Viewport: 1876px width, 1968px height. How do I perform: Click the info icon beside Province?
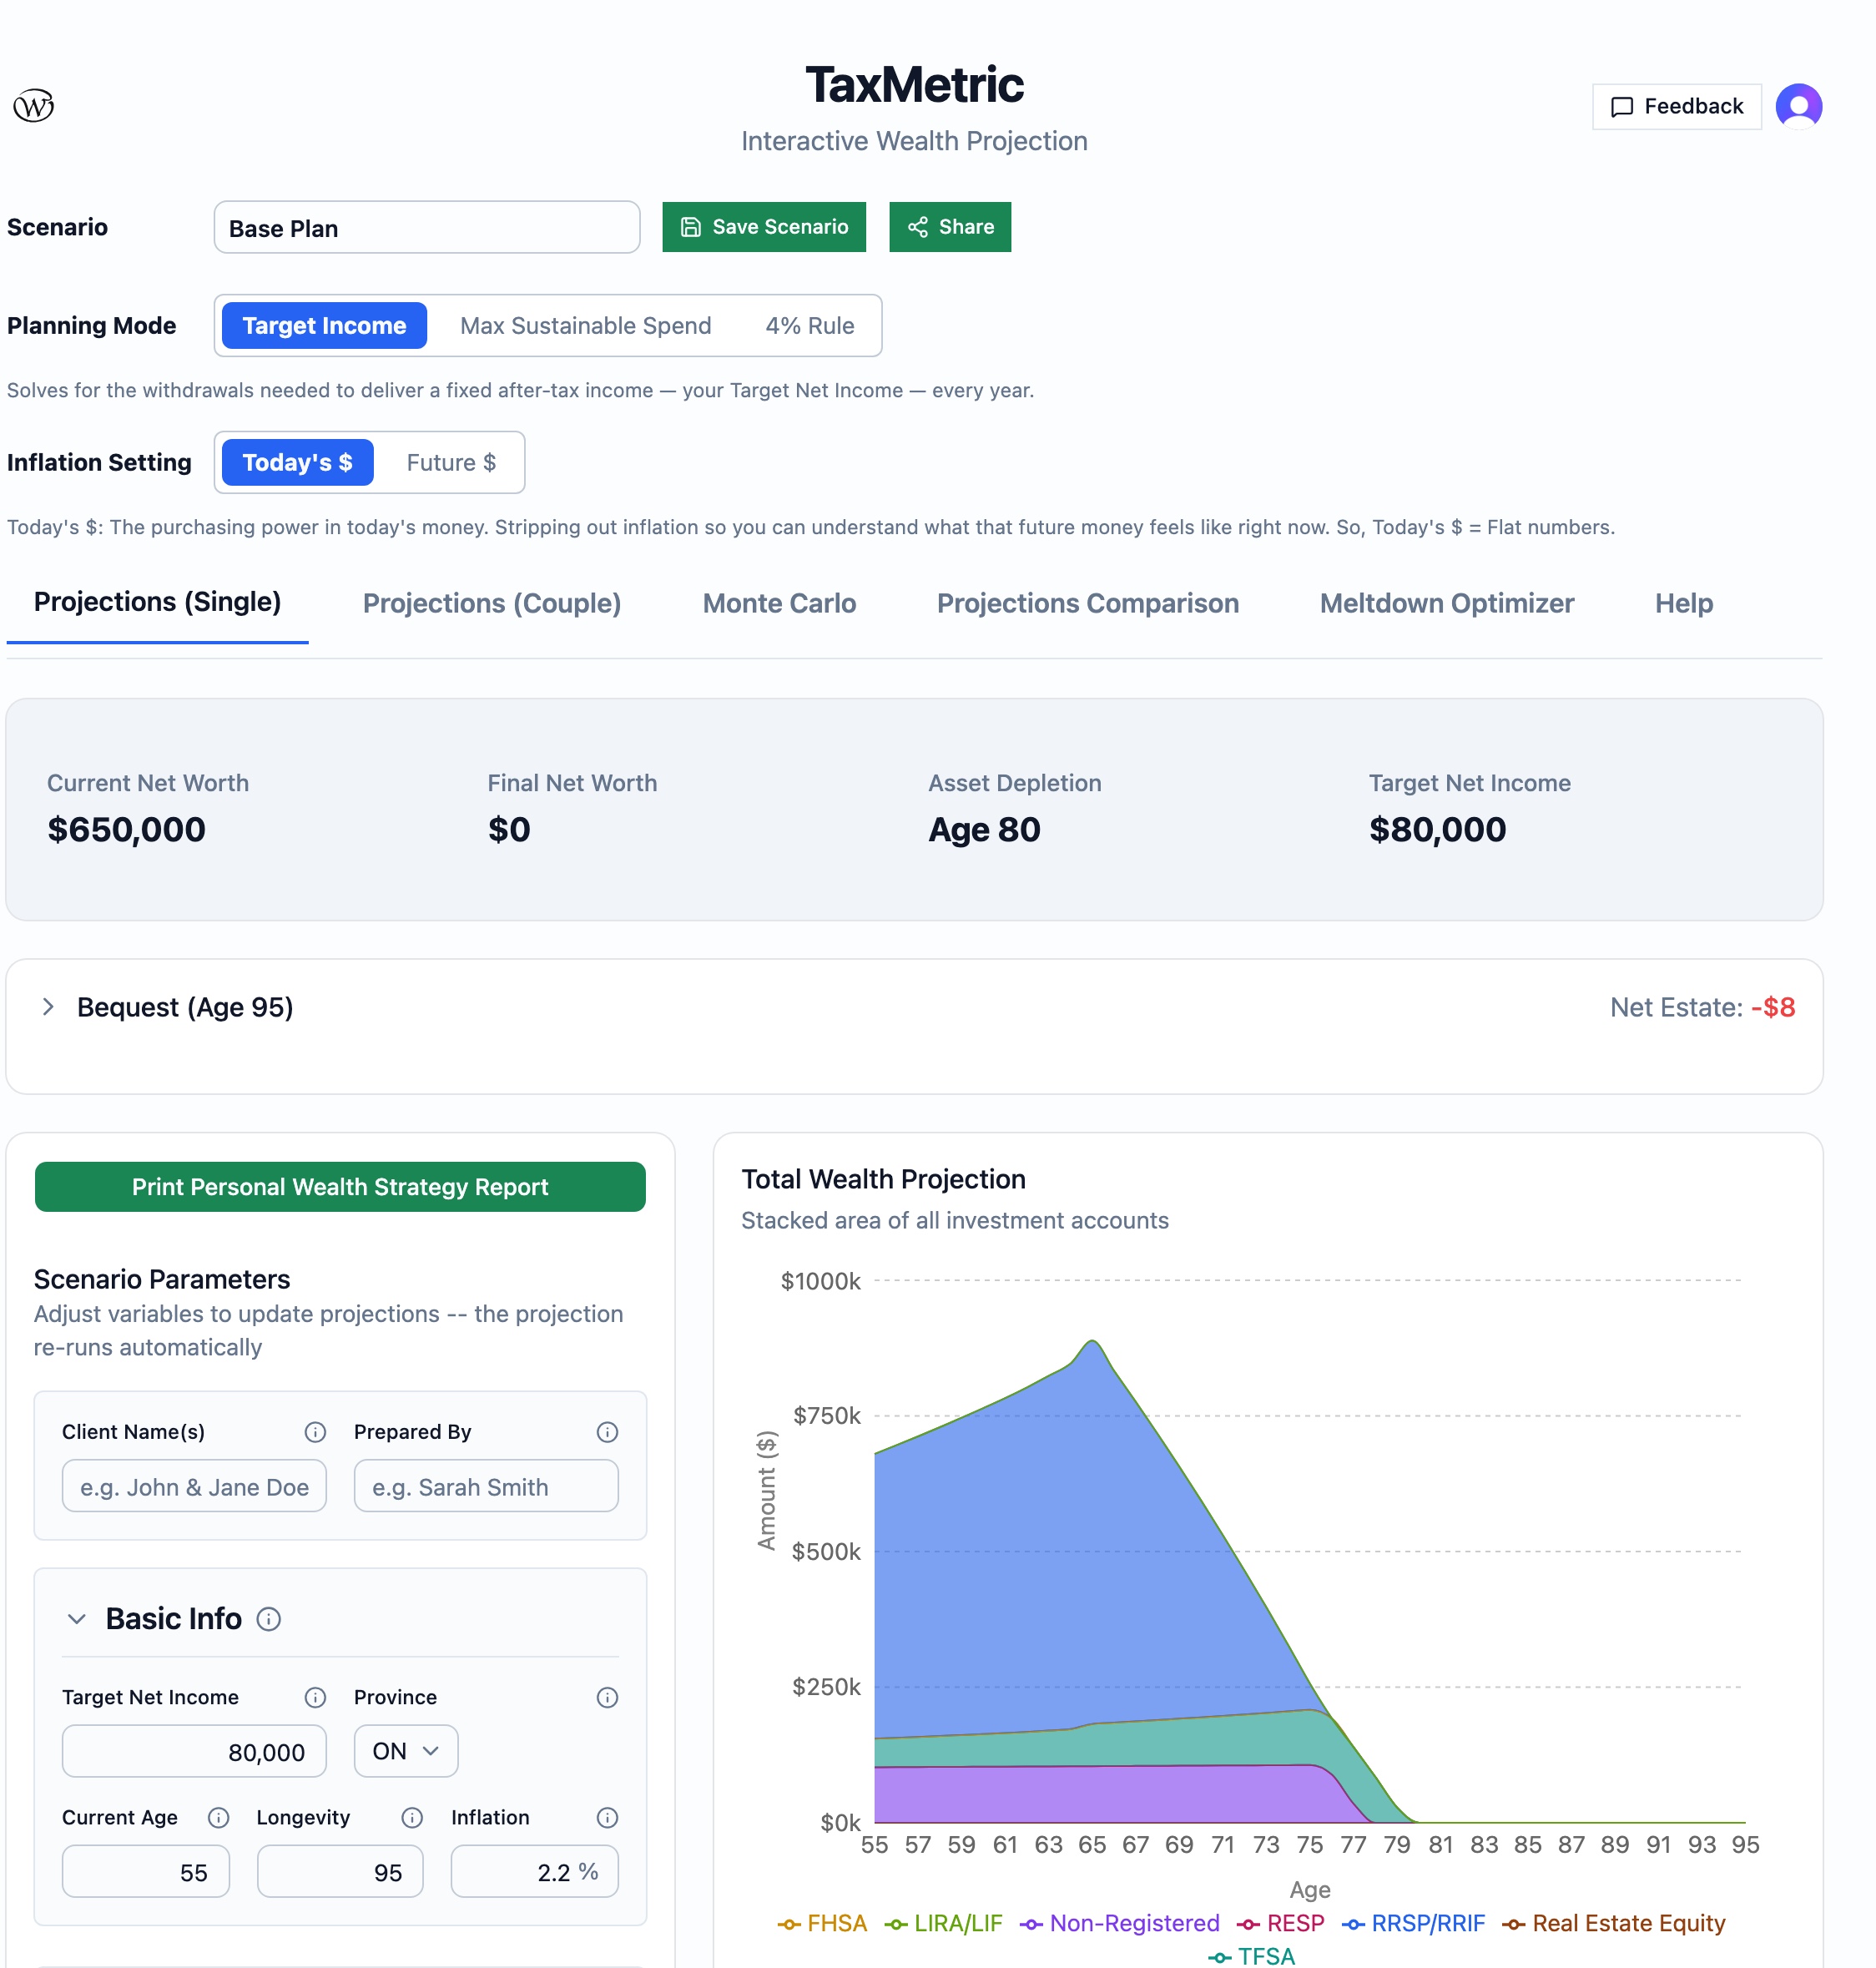coord(607,1697)
